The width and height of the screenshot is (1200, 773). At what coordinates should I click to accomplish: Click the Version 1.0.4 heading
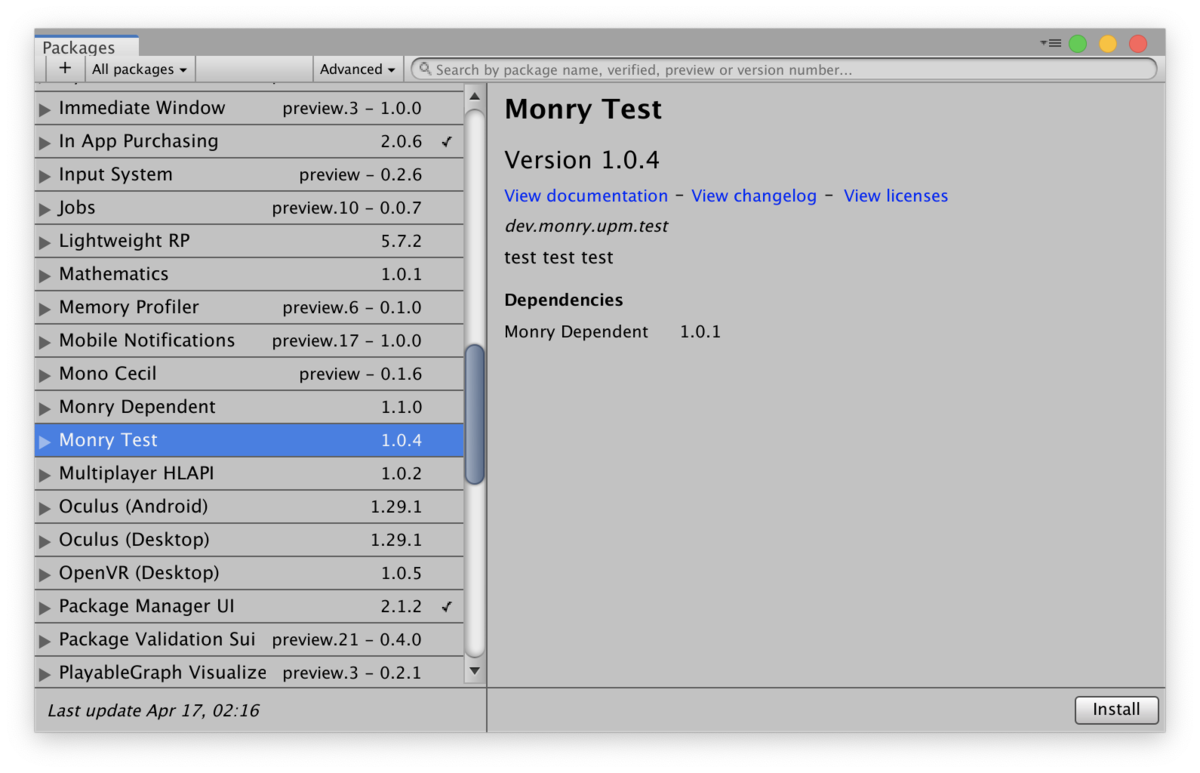582,160
